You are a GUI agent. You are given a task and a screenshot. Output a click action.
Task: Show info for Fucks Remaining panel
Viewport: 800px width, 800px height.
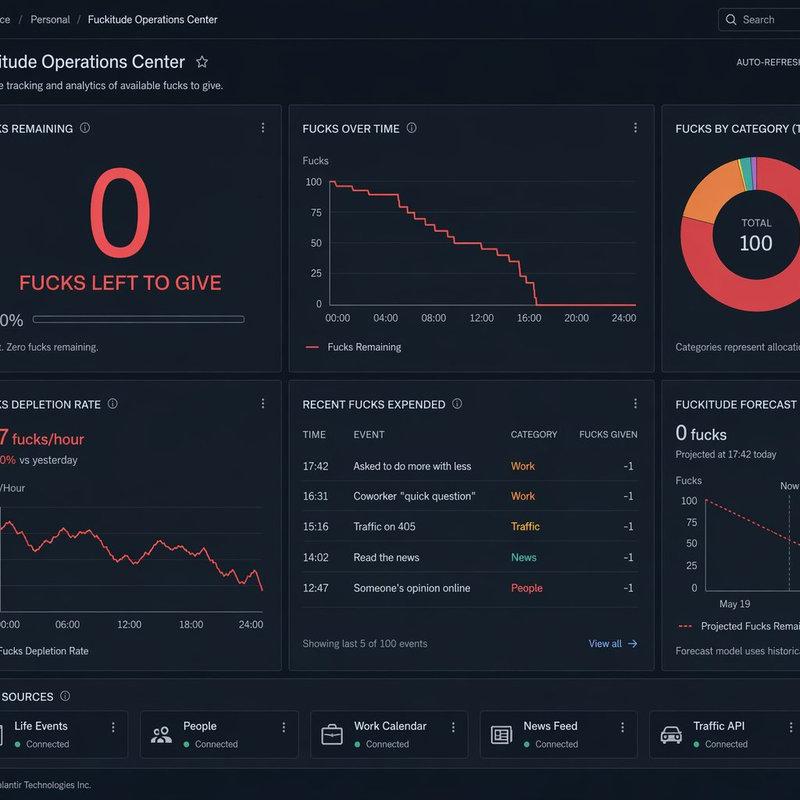tap(85, 128)
